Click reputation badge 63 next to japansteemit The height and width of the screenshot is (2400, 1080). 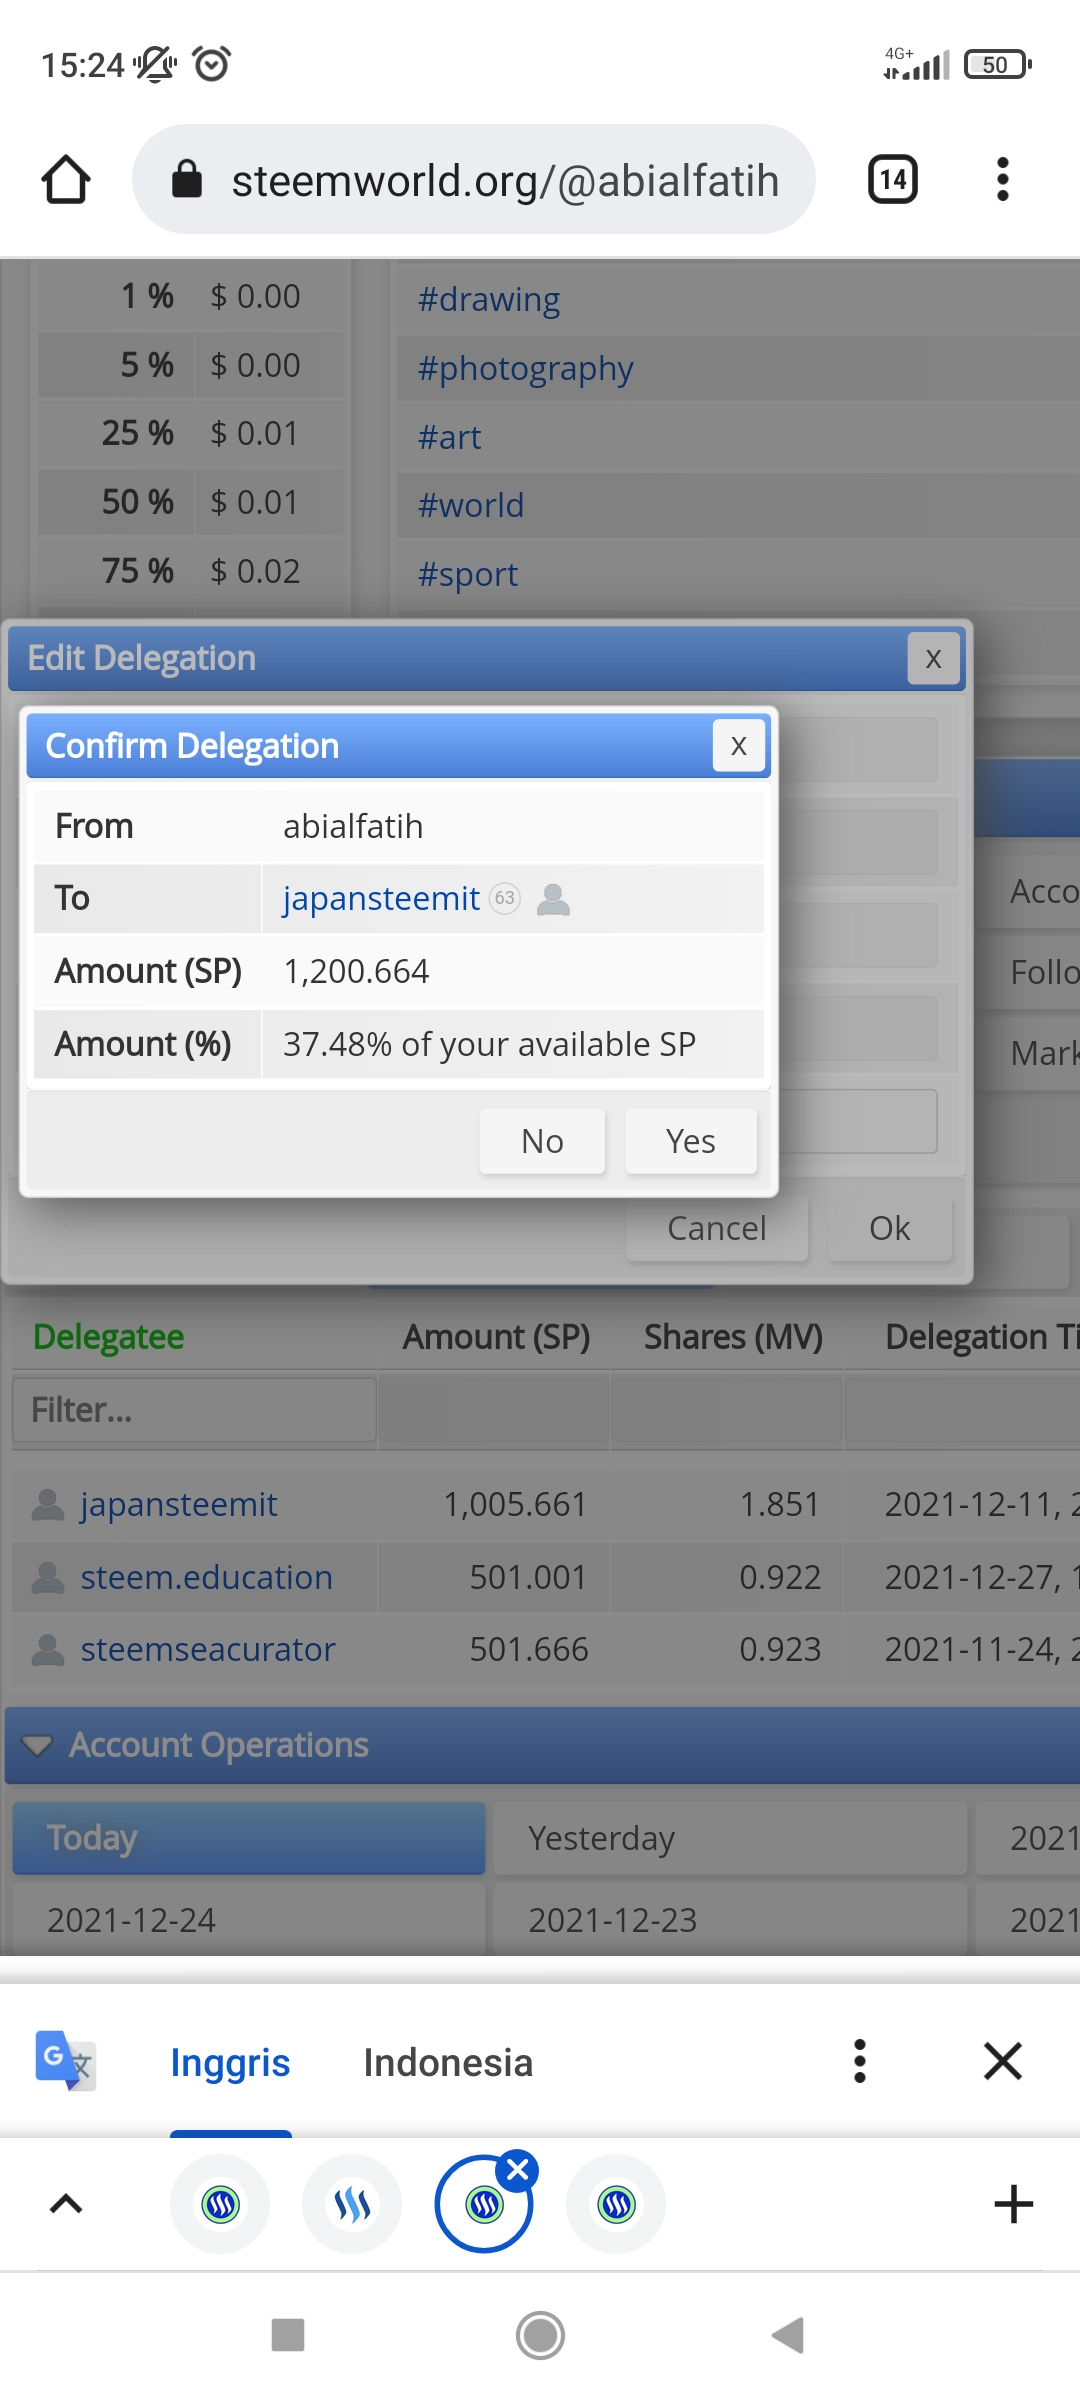505,898
